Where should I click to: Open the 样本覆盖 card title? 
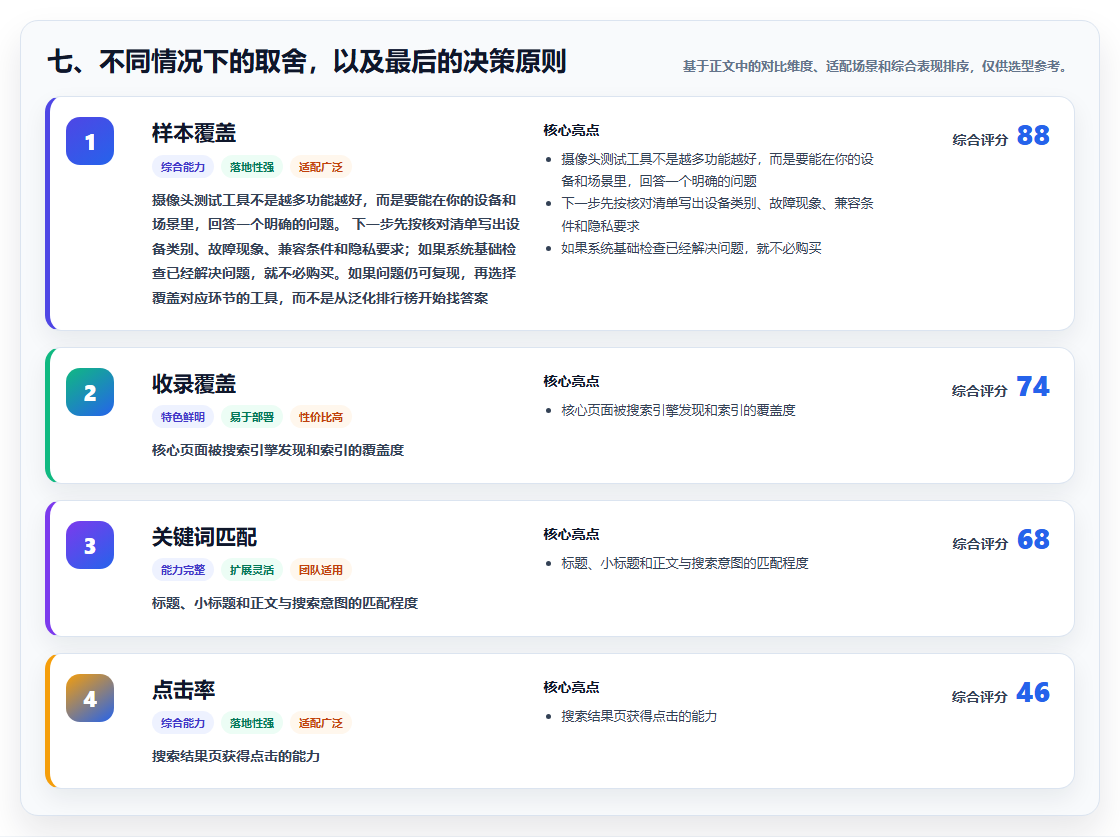[194, 134]
